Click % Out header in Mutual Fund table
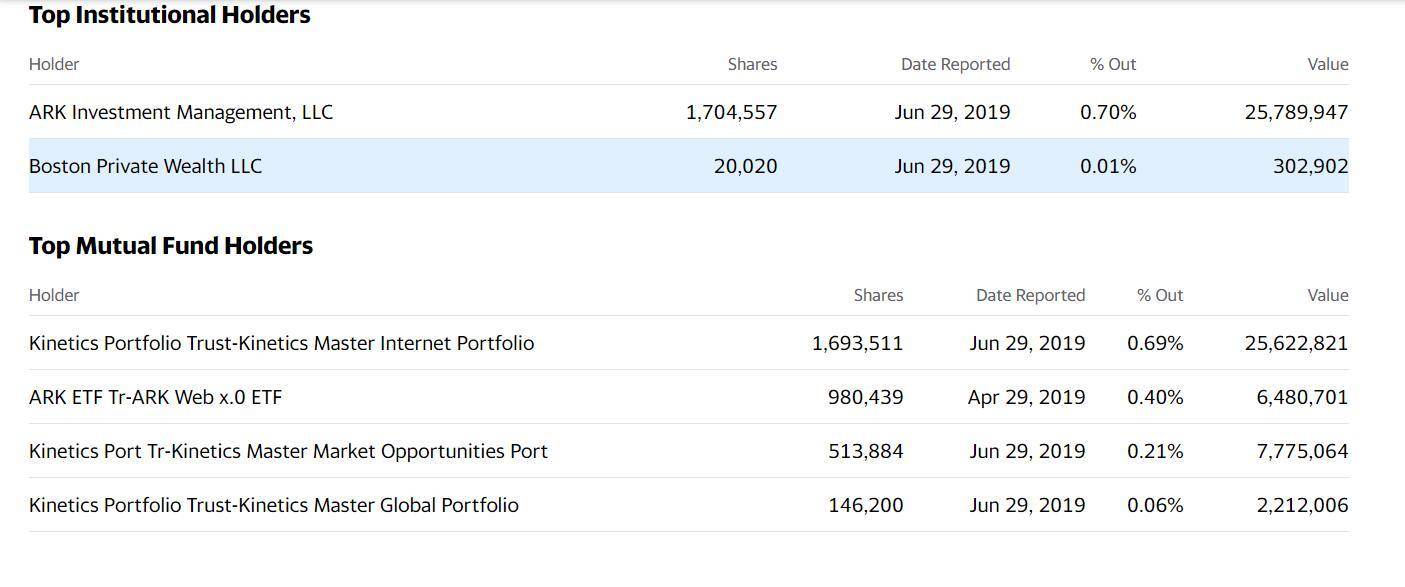The height and width of the screenshot is (587, 1405). point(1160,295)
